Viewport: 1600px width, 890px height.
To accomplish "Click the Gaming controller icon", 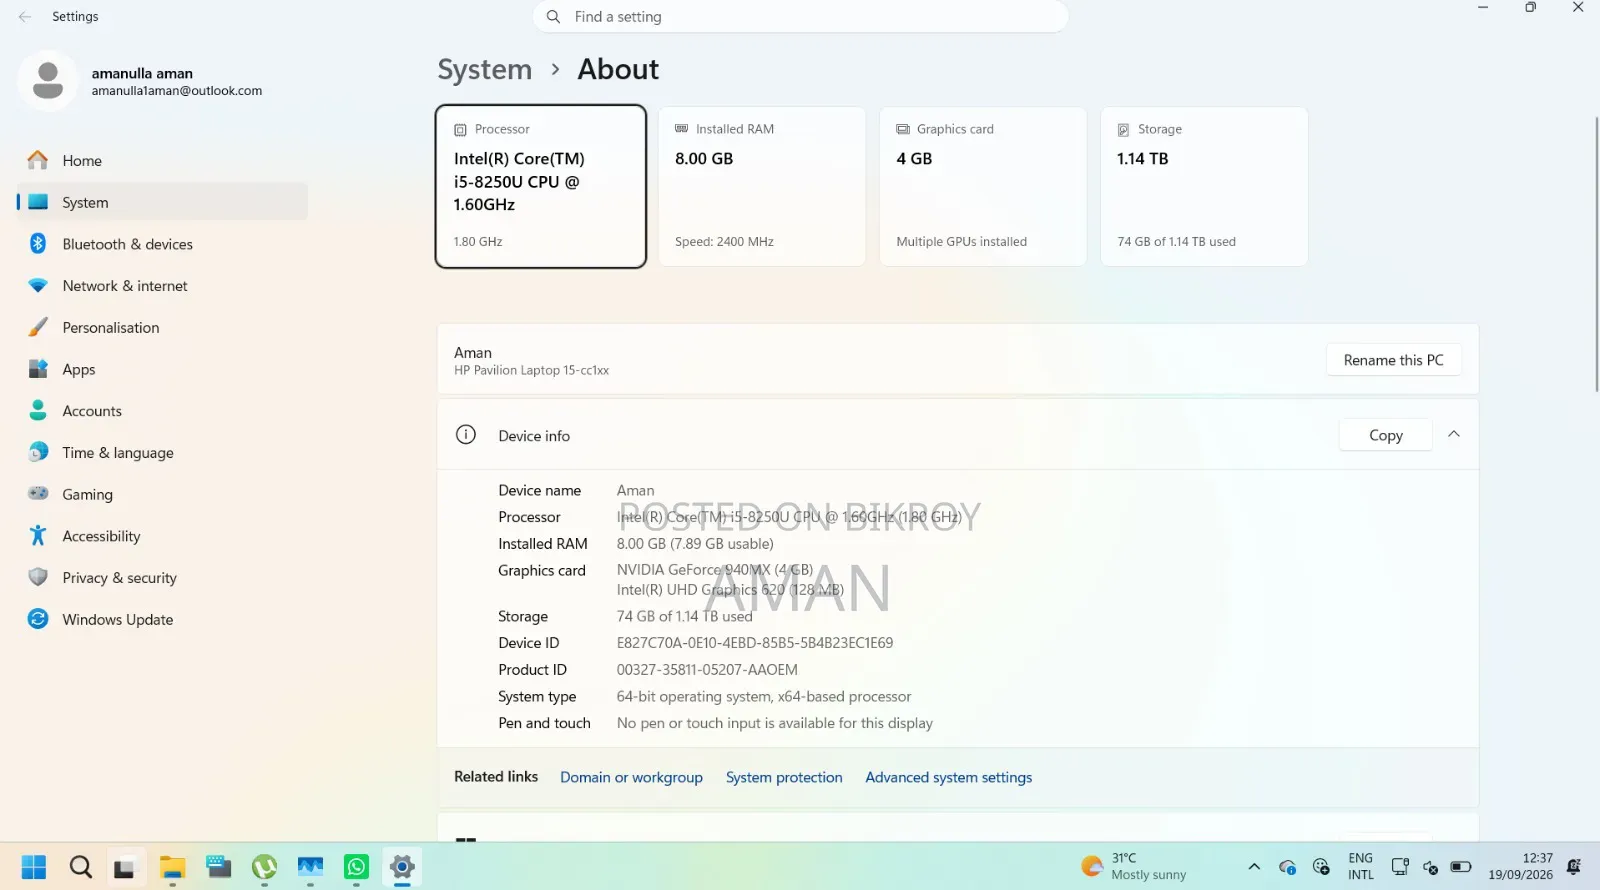I will (38, 493).
